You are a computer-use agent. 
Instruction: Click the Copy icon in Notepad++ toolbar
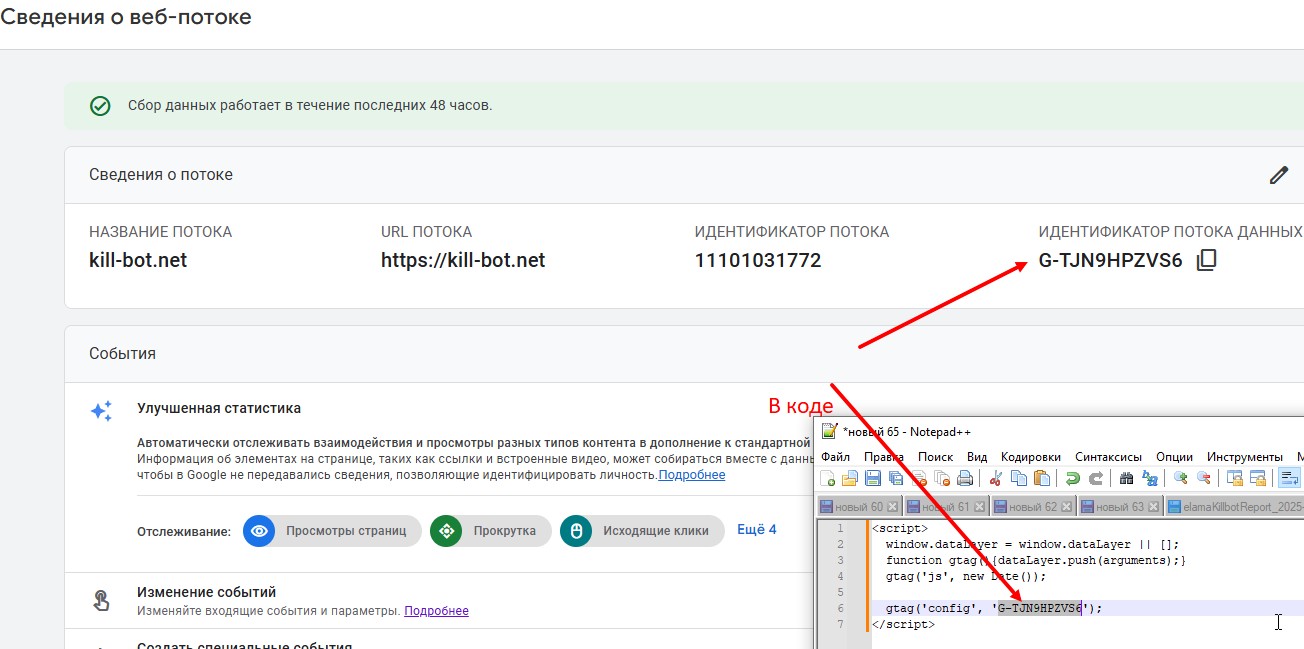pyautogui.click(x=1019, y=478)
